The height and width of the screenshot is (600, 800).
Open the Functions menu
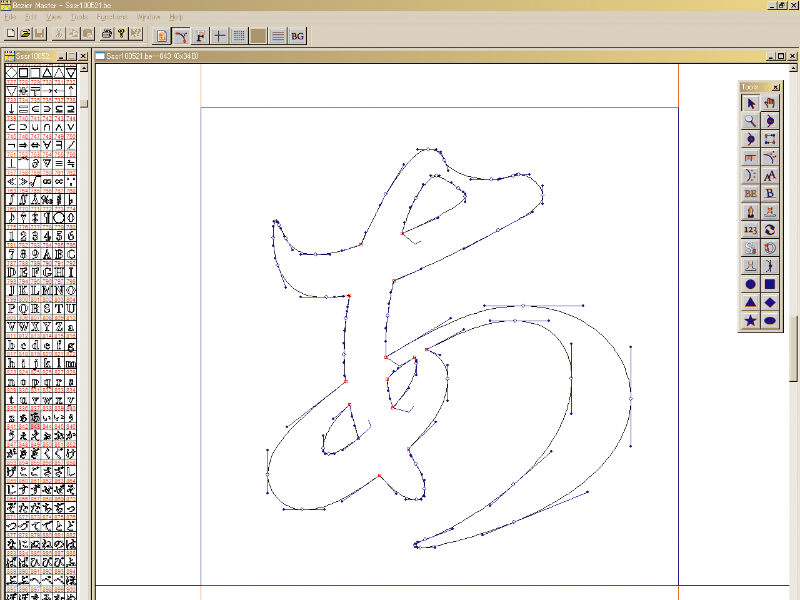pos(111,18)
